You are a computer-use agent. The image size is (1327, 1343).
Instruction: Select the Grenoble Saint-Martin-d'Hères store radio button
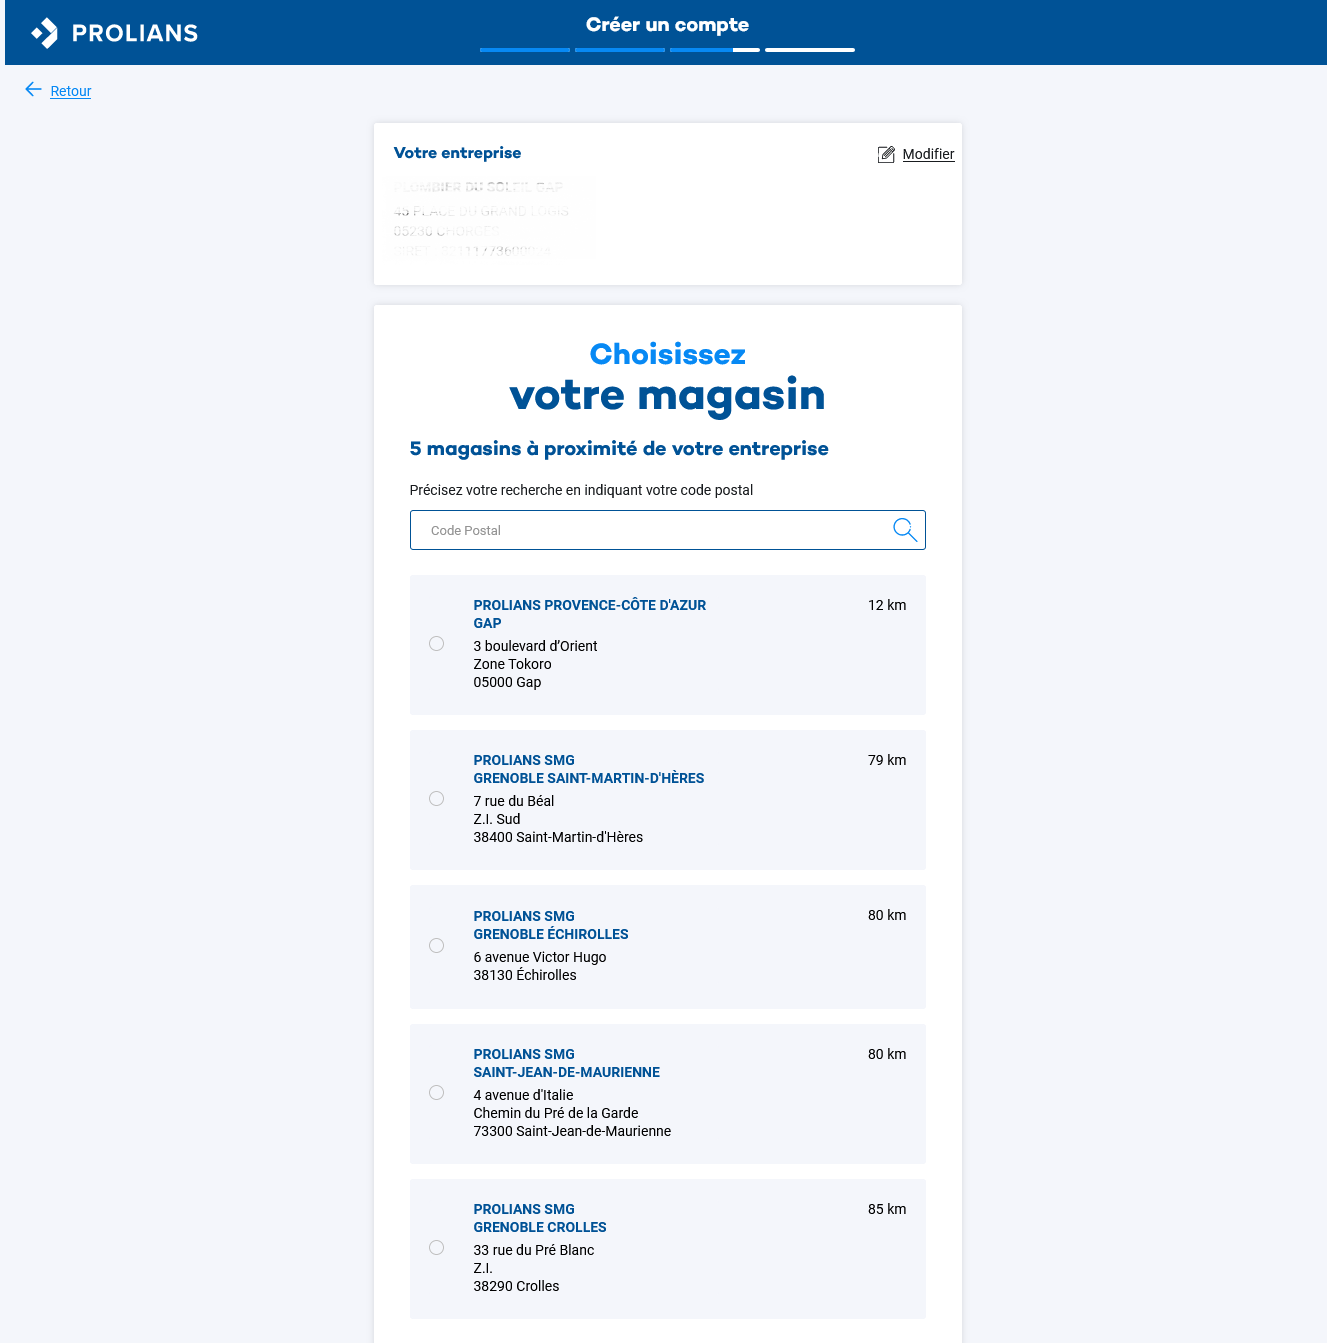[436, 799]
